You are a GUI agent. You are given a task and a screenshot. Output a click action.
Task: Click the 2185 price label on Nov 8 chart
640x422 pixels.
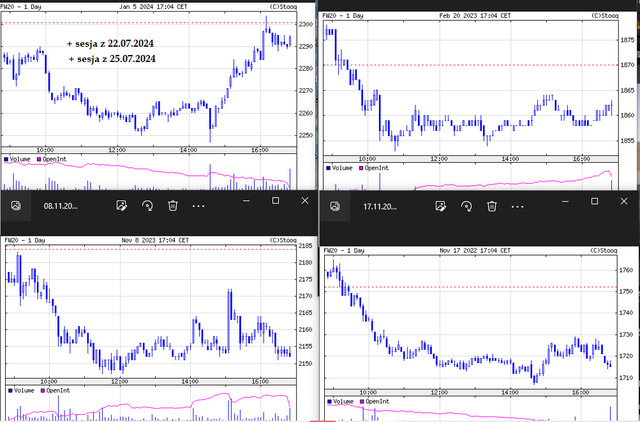tap(305, 246)
